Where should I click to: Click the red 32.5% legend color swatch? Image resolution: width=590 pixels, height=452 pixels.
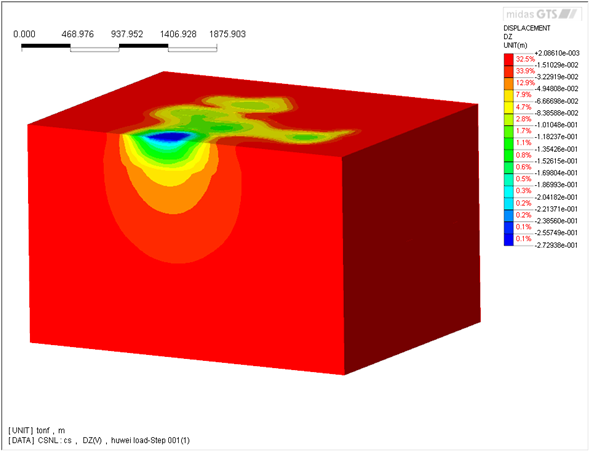(509, 59)
